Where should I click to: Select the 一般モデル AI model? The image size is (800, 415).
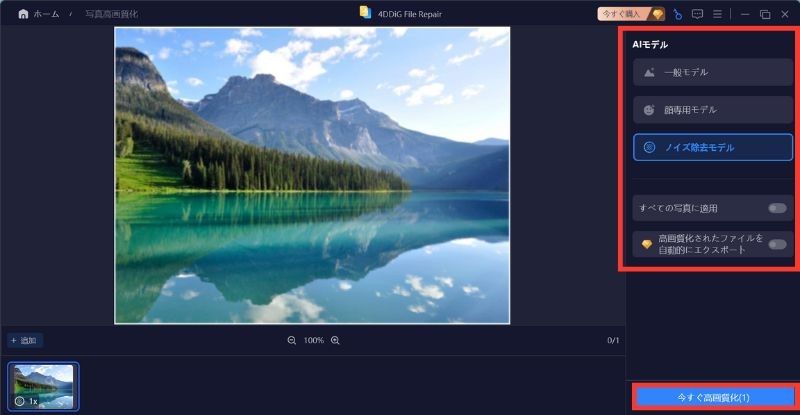(713, 72)
